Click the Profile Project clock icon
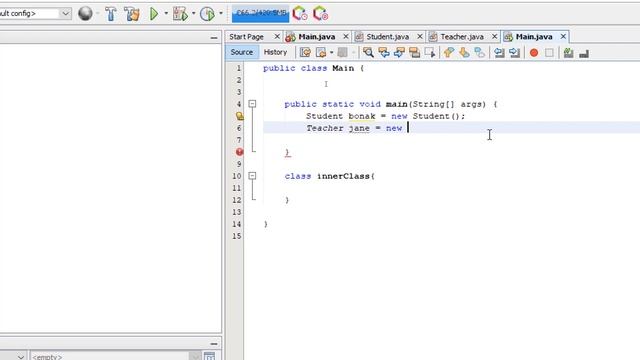This screenshot has height=360, width=640. [x=207, y=13]
